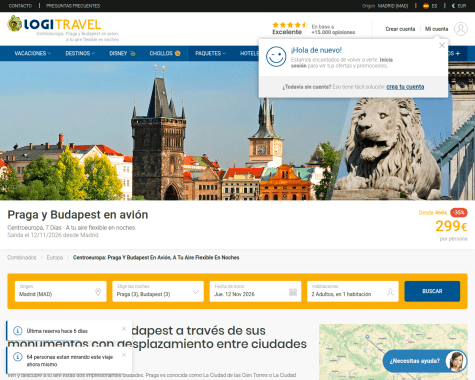475x380 pixels.
Task: Click Combinados breadcrumb
Action: [x=22, y=257]
